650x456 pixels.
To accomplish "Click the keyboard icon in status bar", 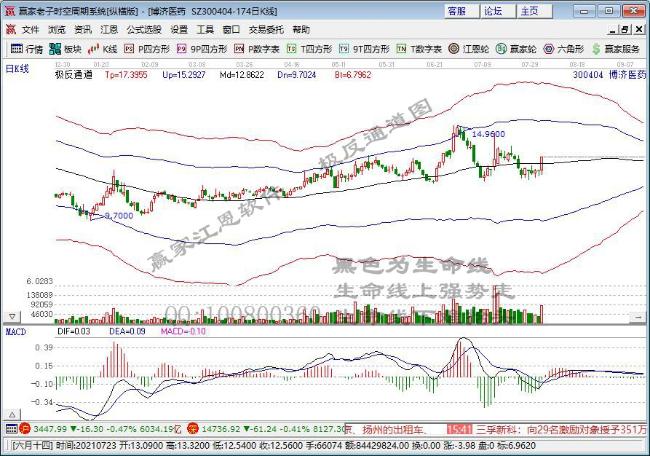I will point(11,429).
